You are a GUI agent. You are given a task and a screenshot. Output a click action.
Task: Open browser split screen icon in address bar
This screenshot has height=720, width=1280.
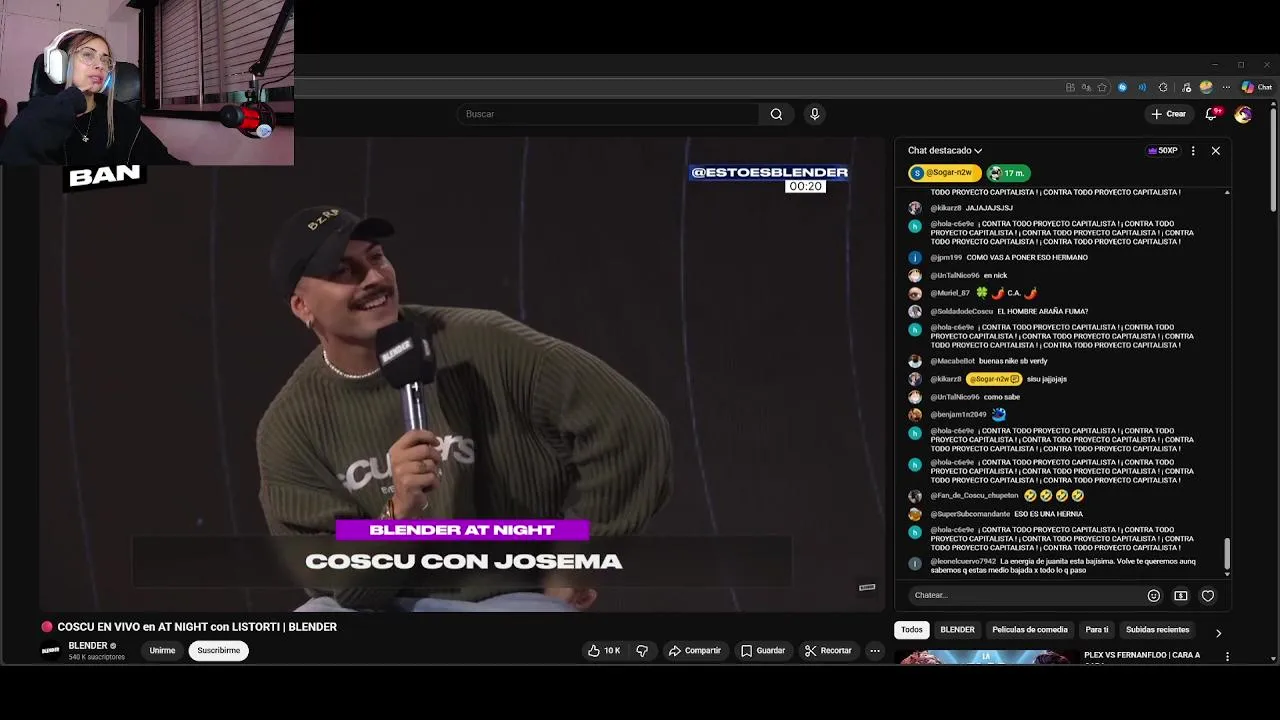[x=1070, y=87]
